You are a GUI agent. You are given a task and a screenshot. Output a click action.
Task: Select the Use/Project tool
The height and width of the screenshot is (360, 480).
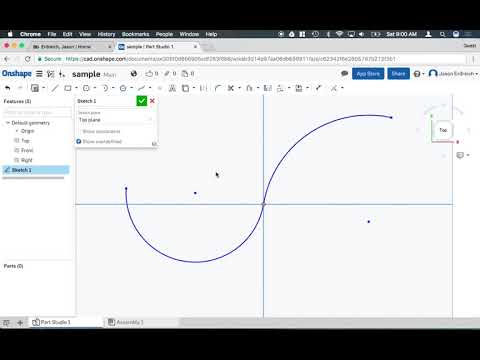pyautogui.click(x=185, y=88)
